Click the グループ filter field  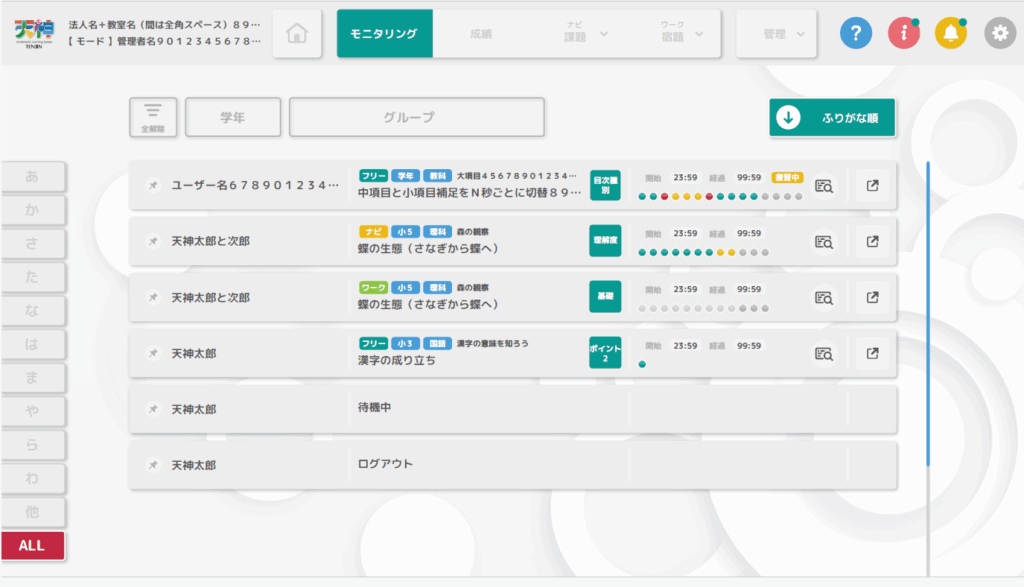coord(416,117)
